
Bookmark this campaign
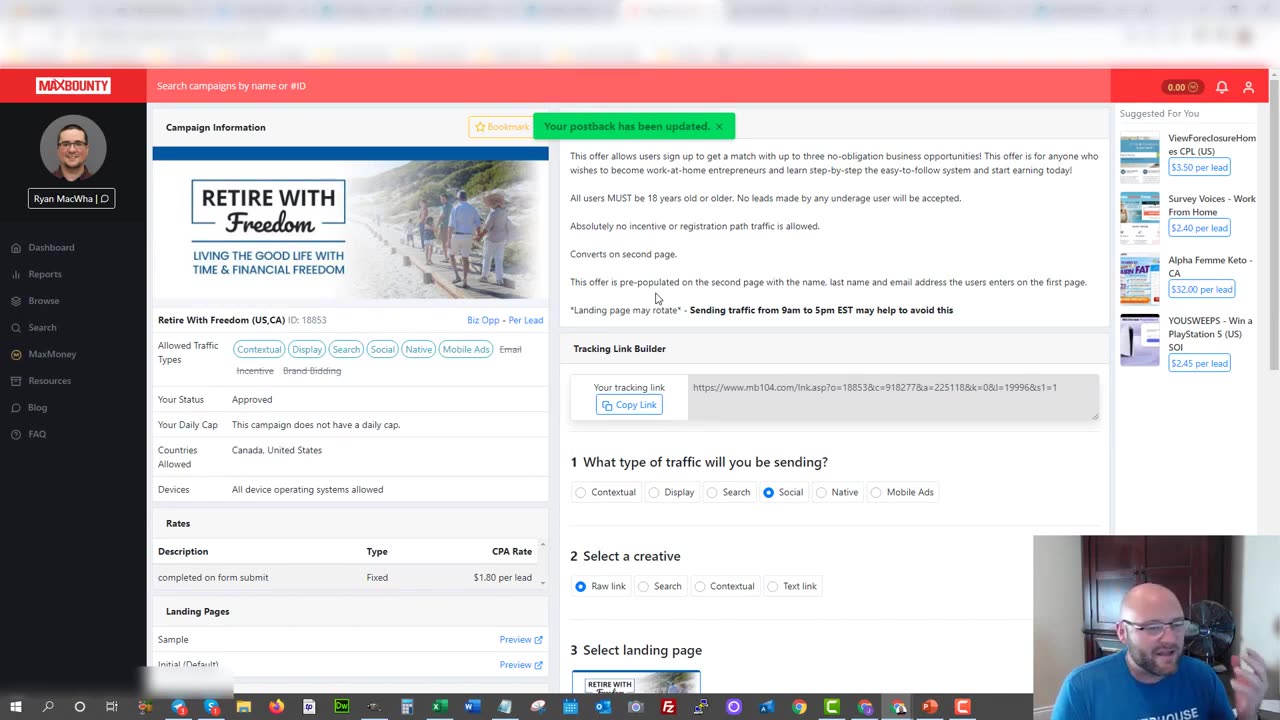coord(501,127)
